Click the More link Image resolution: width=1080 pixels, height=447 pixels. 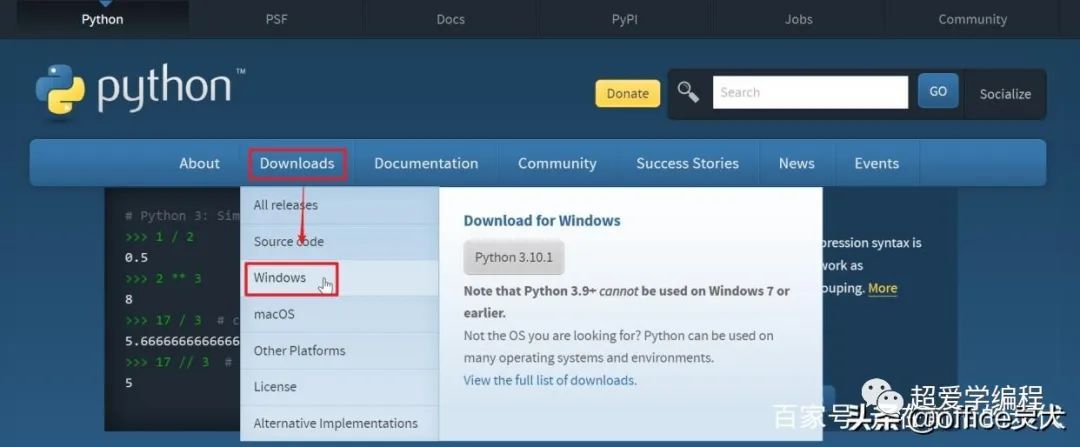[x=882, y=288]
